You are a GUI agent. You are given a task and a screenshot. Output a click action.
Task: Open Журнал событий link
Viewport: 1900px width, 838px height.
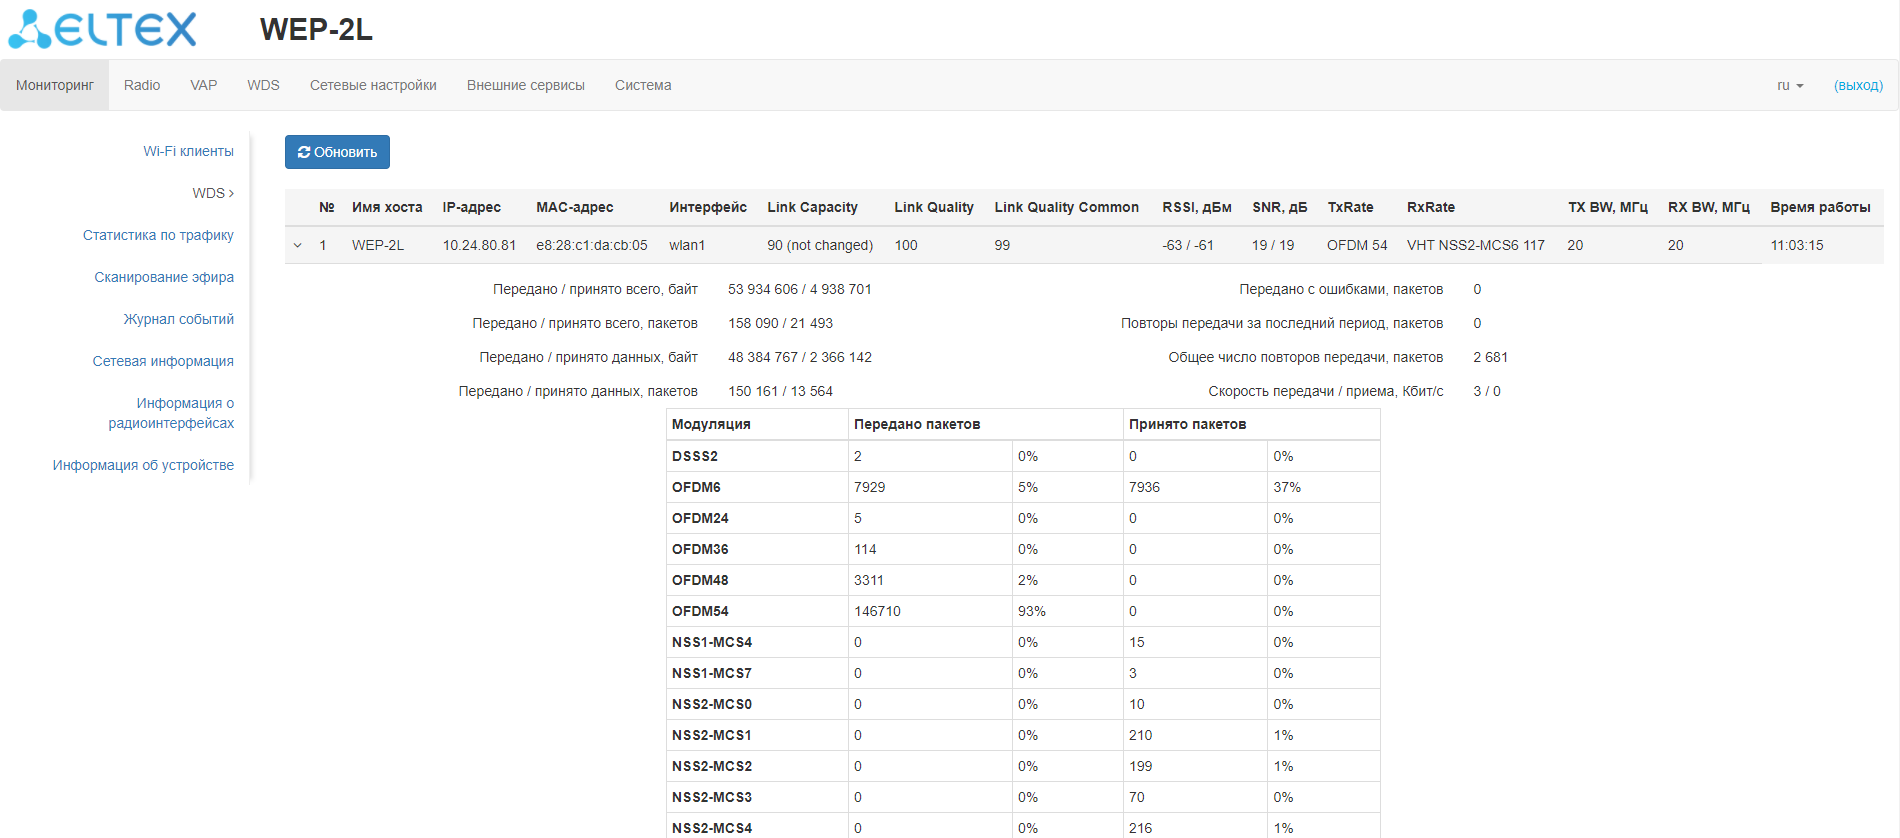[x=178, y=319]
